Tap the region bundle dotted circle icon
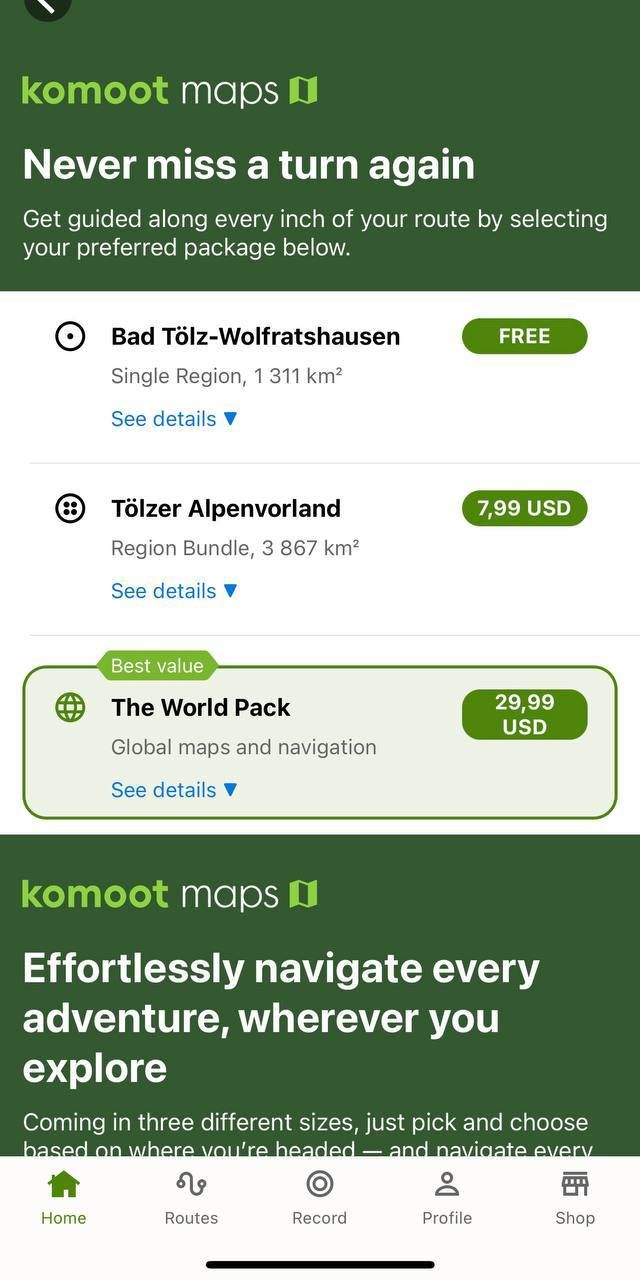The height and width of the screenshot is (1280, 640). point(70,508)
